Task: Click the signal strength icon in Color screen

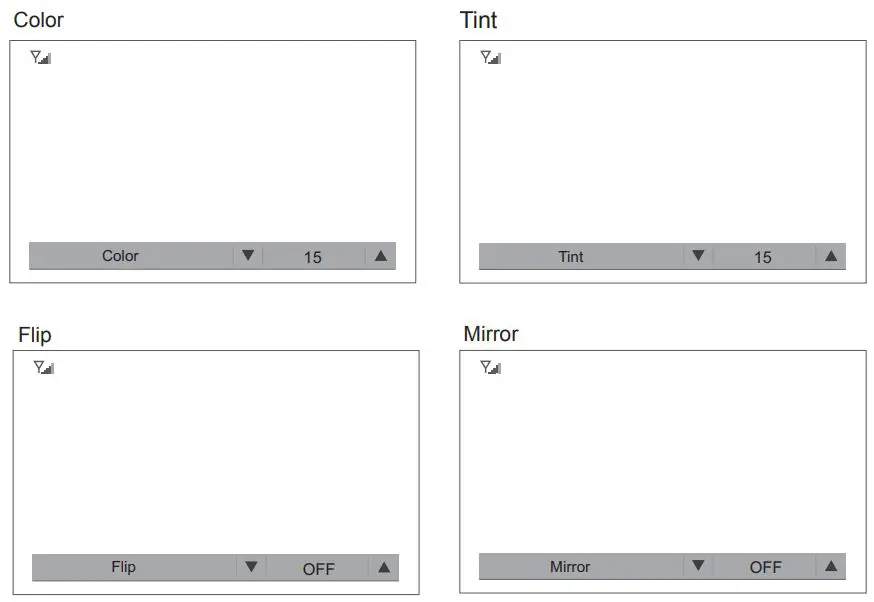Action: coord(41,58)
